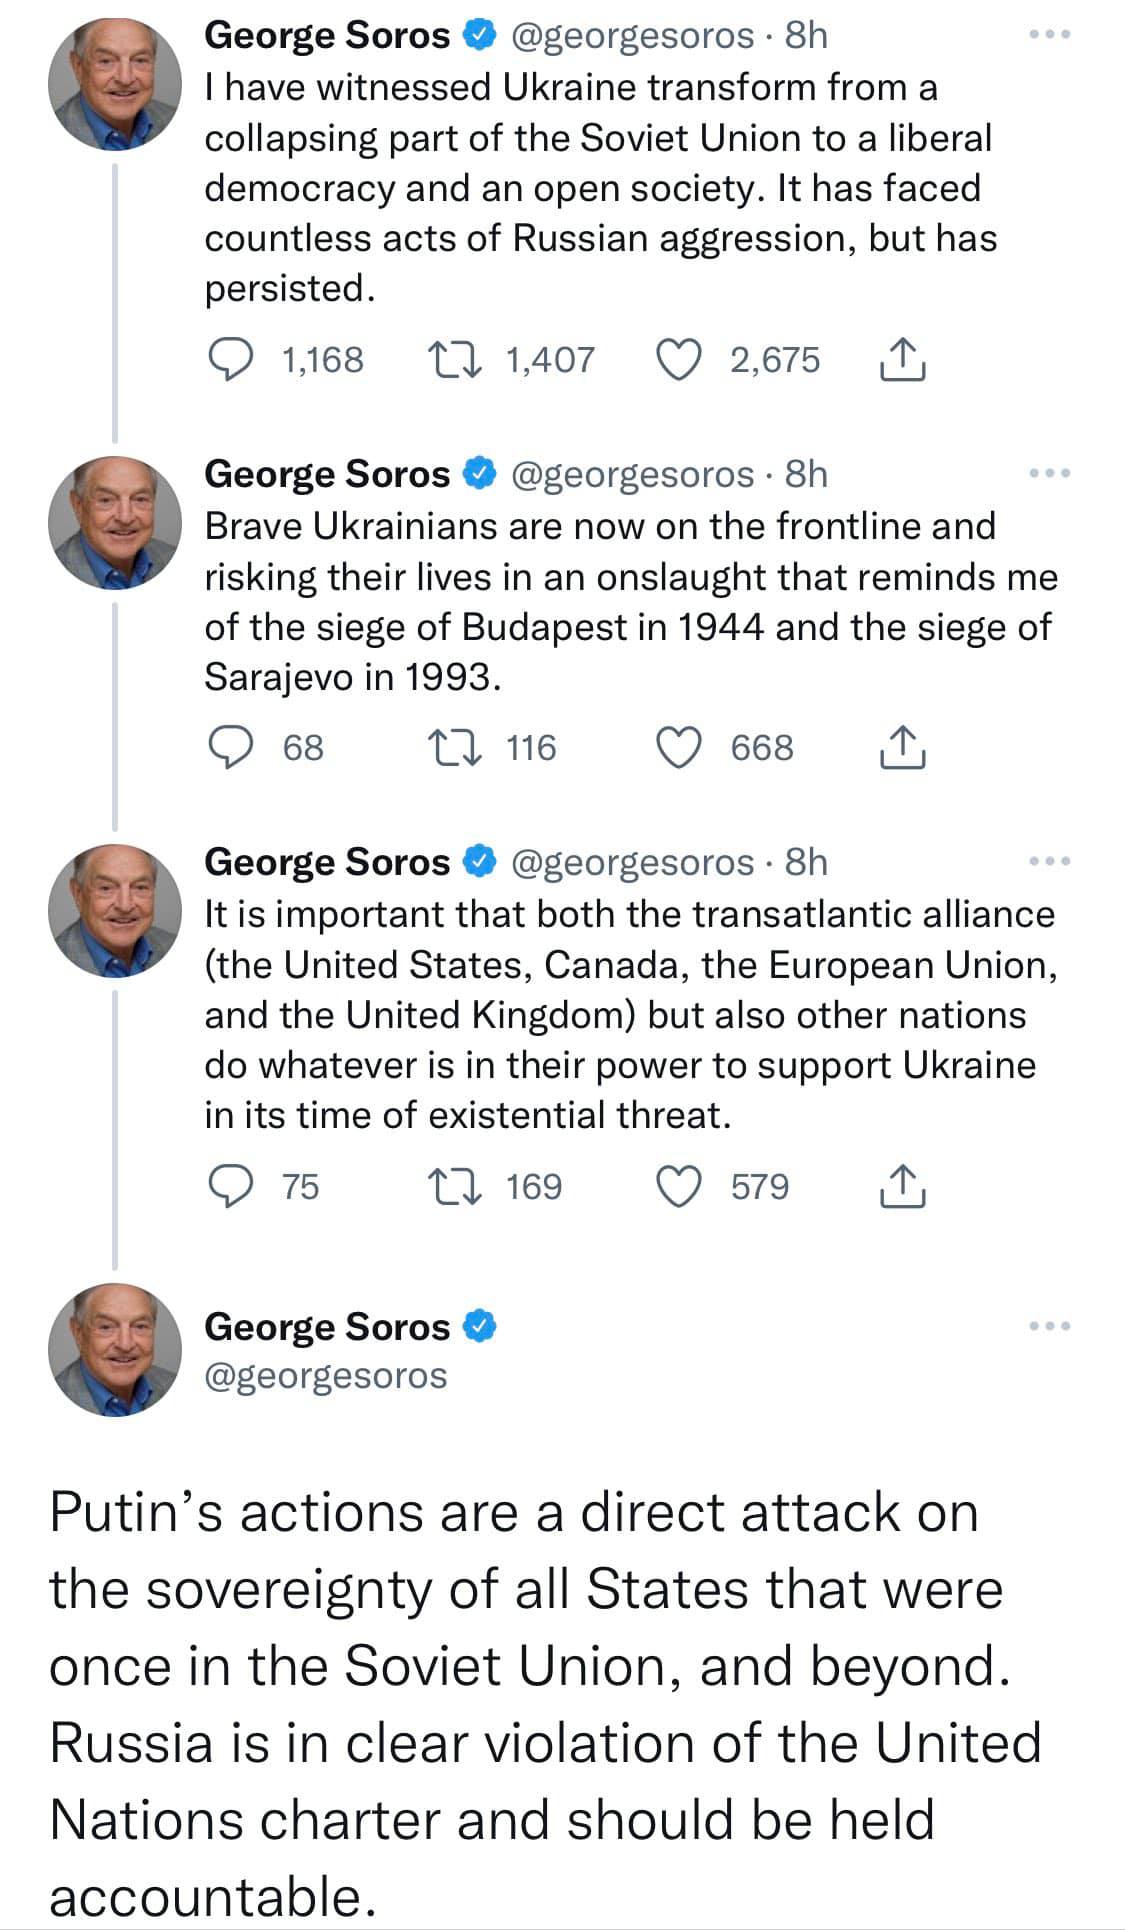Viewport: 1125px width, 1930px height.
Task: Open more options on the first tweet
Action: (x=1050, y=35)
